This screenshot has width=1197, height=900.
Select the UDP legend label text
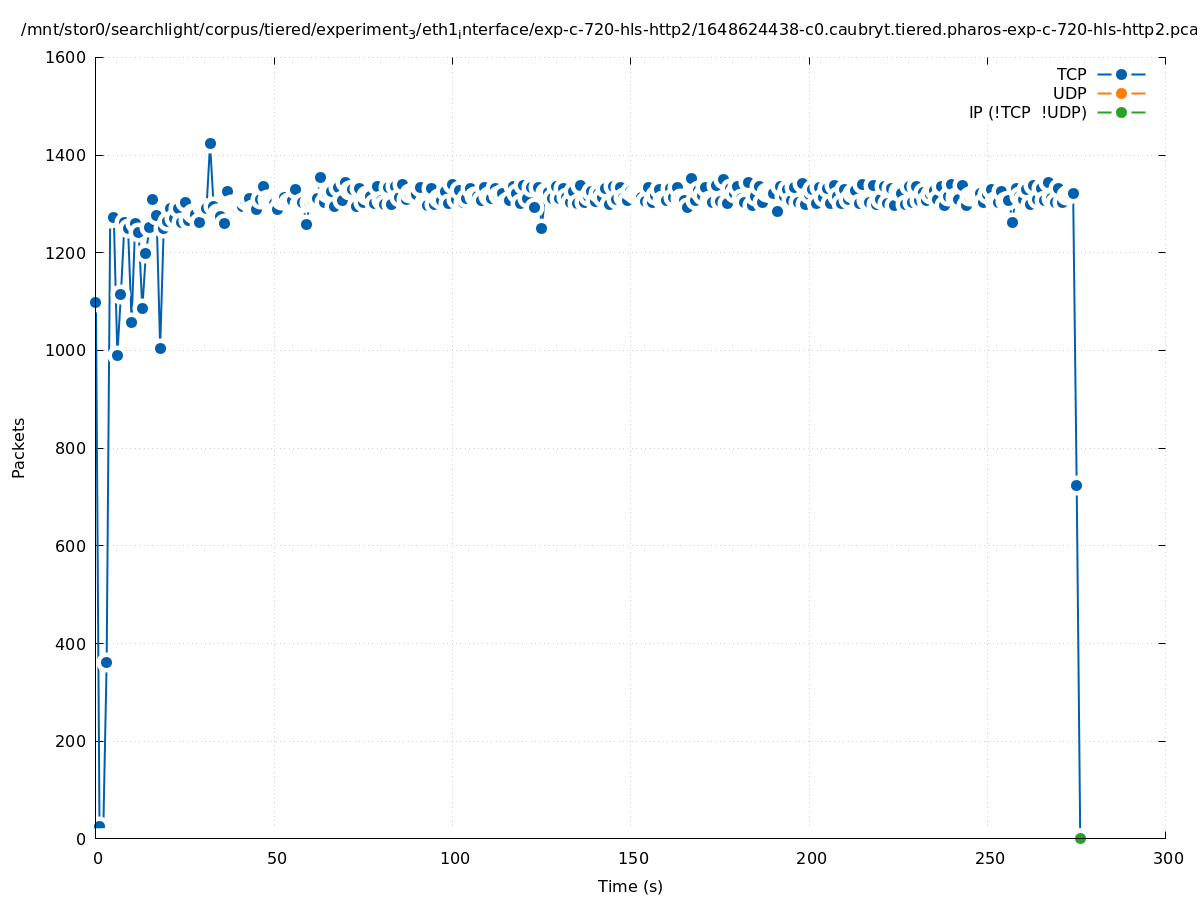(1069, 93)
